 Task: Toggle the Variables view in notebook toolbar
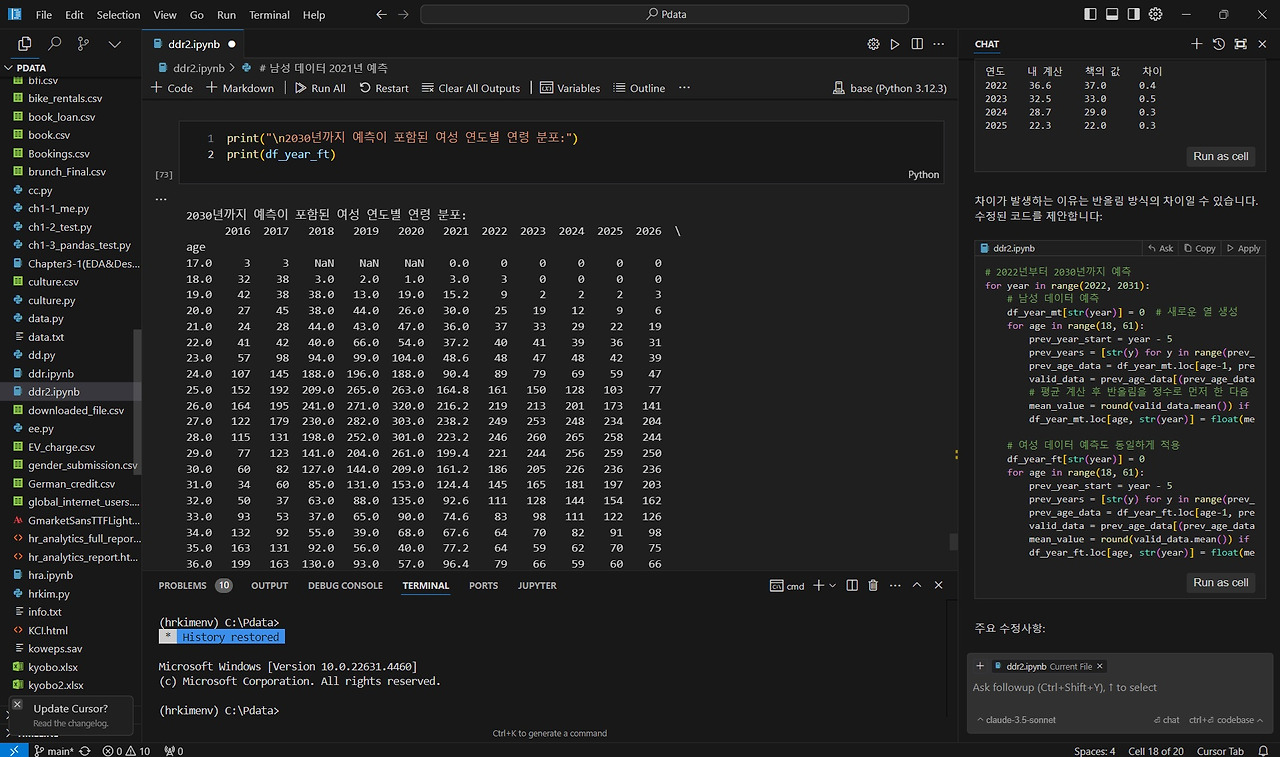click(x=570, y=88)
